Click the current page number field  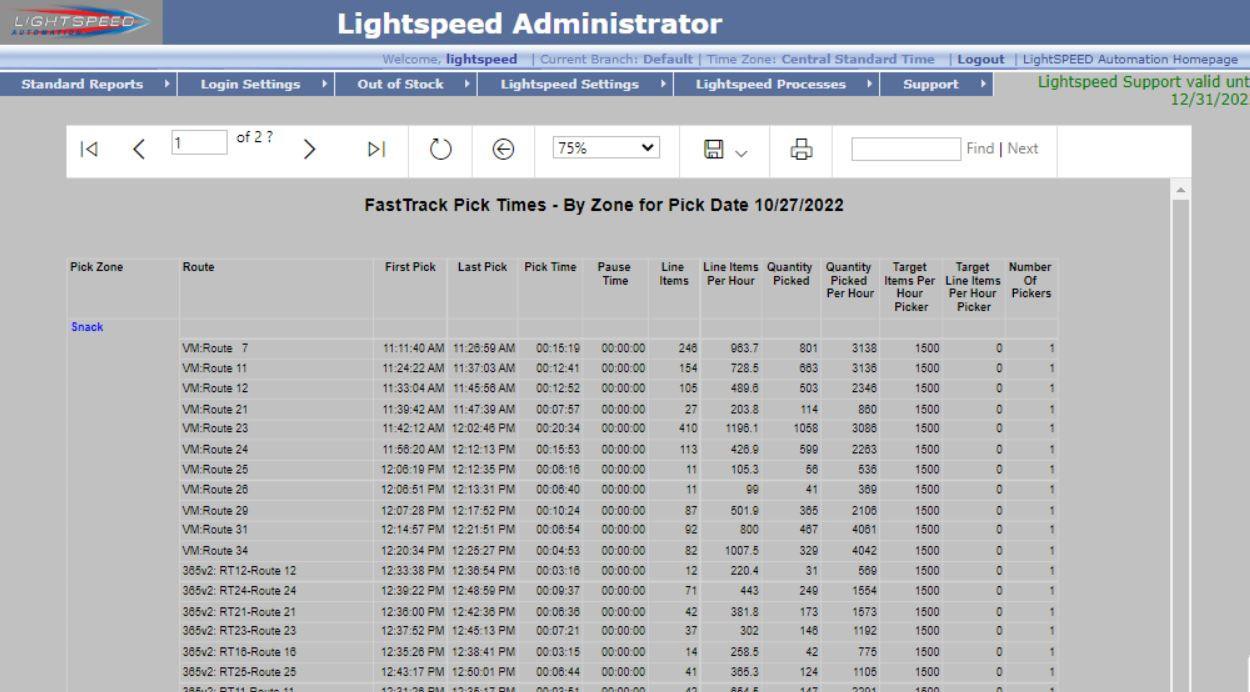(x=199, y=144)
